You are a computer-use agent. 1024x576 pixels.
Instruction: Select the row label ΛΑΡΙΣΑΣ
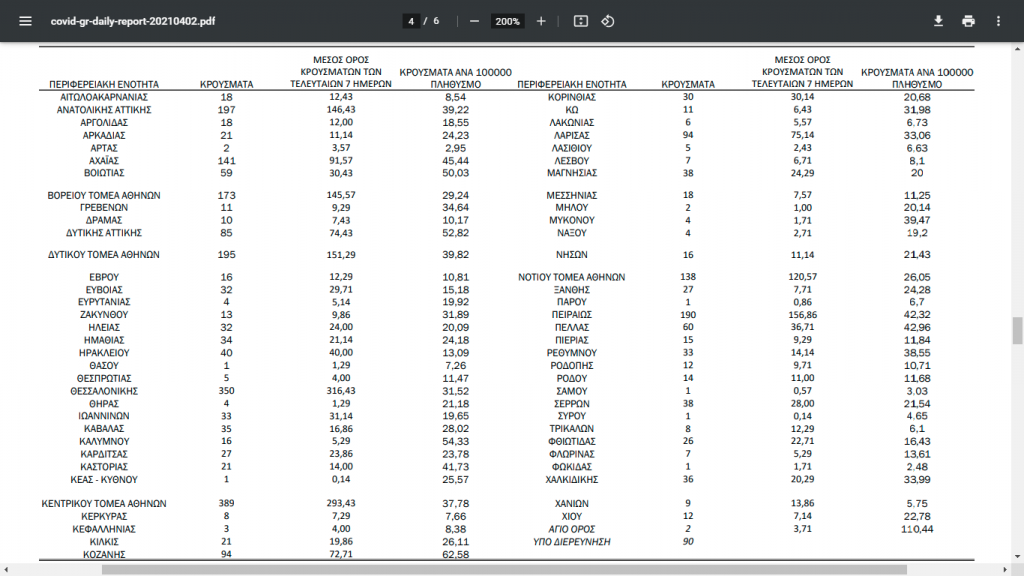(x=571, y=135)
